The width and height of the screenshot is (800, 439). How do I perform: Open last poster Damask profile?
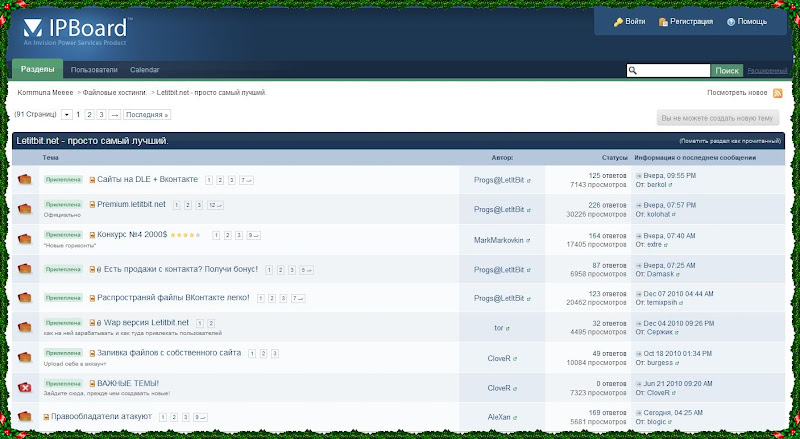(x=660, y=274)
